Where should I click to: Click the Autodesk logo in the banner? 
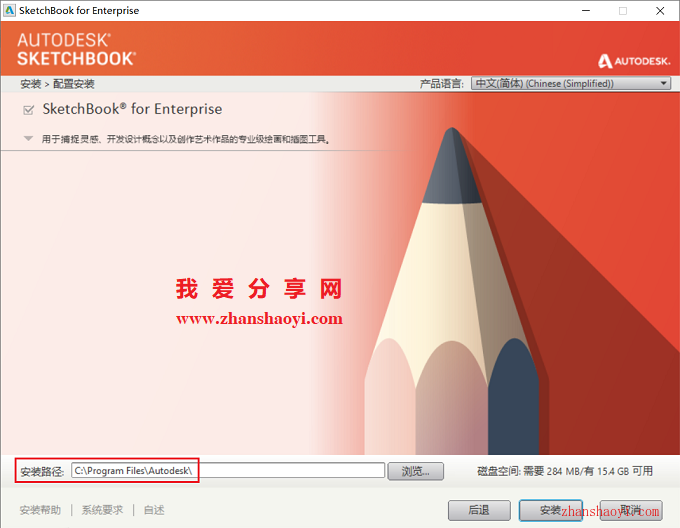pyautogui.click(x=634, y=61)
